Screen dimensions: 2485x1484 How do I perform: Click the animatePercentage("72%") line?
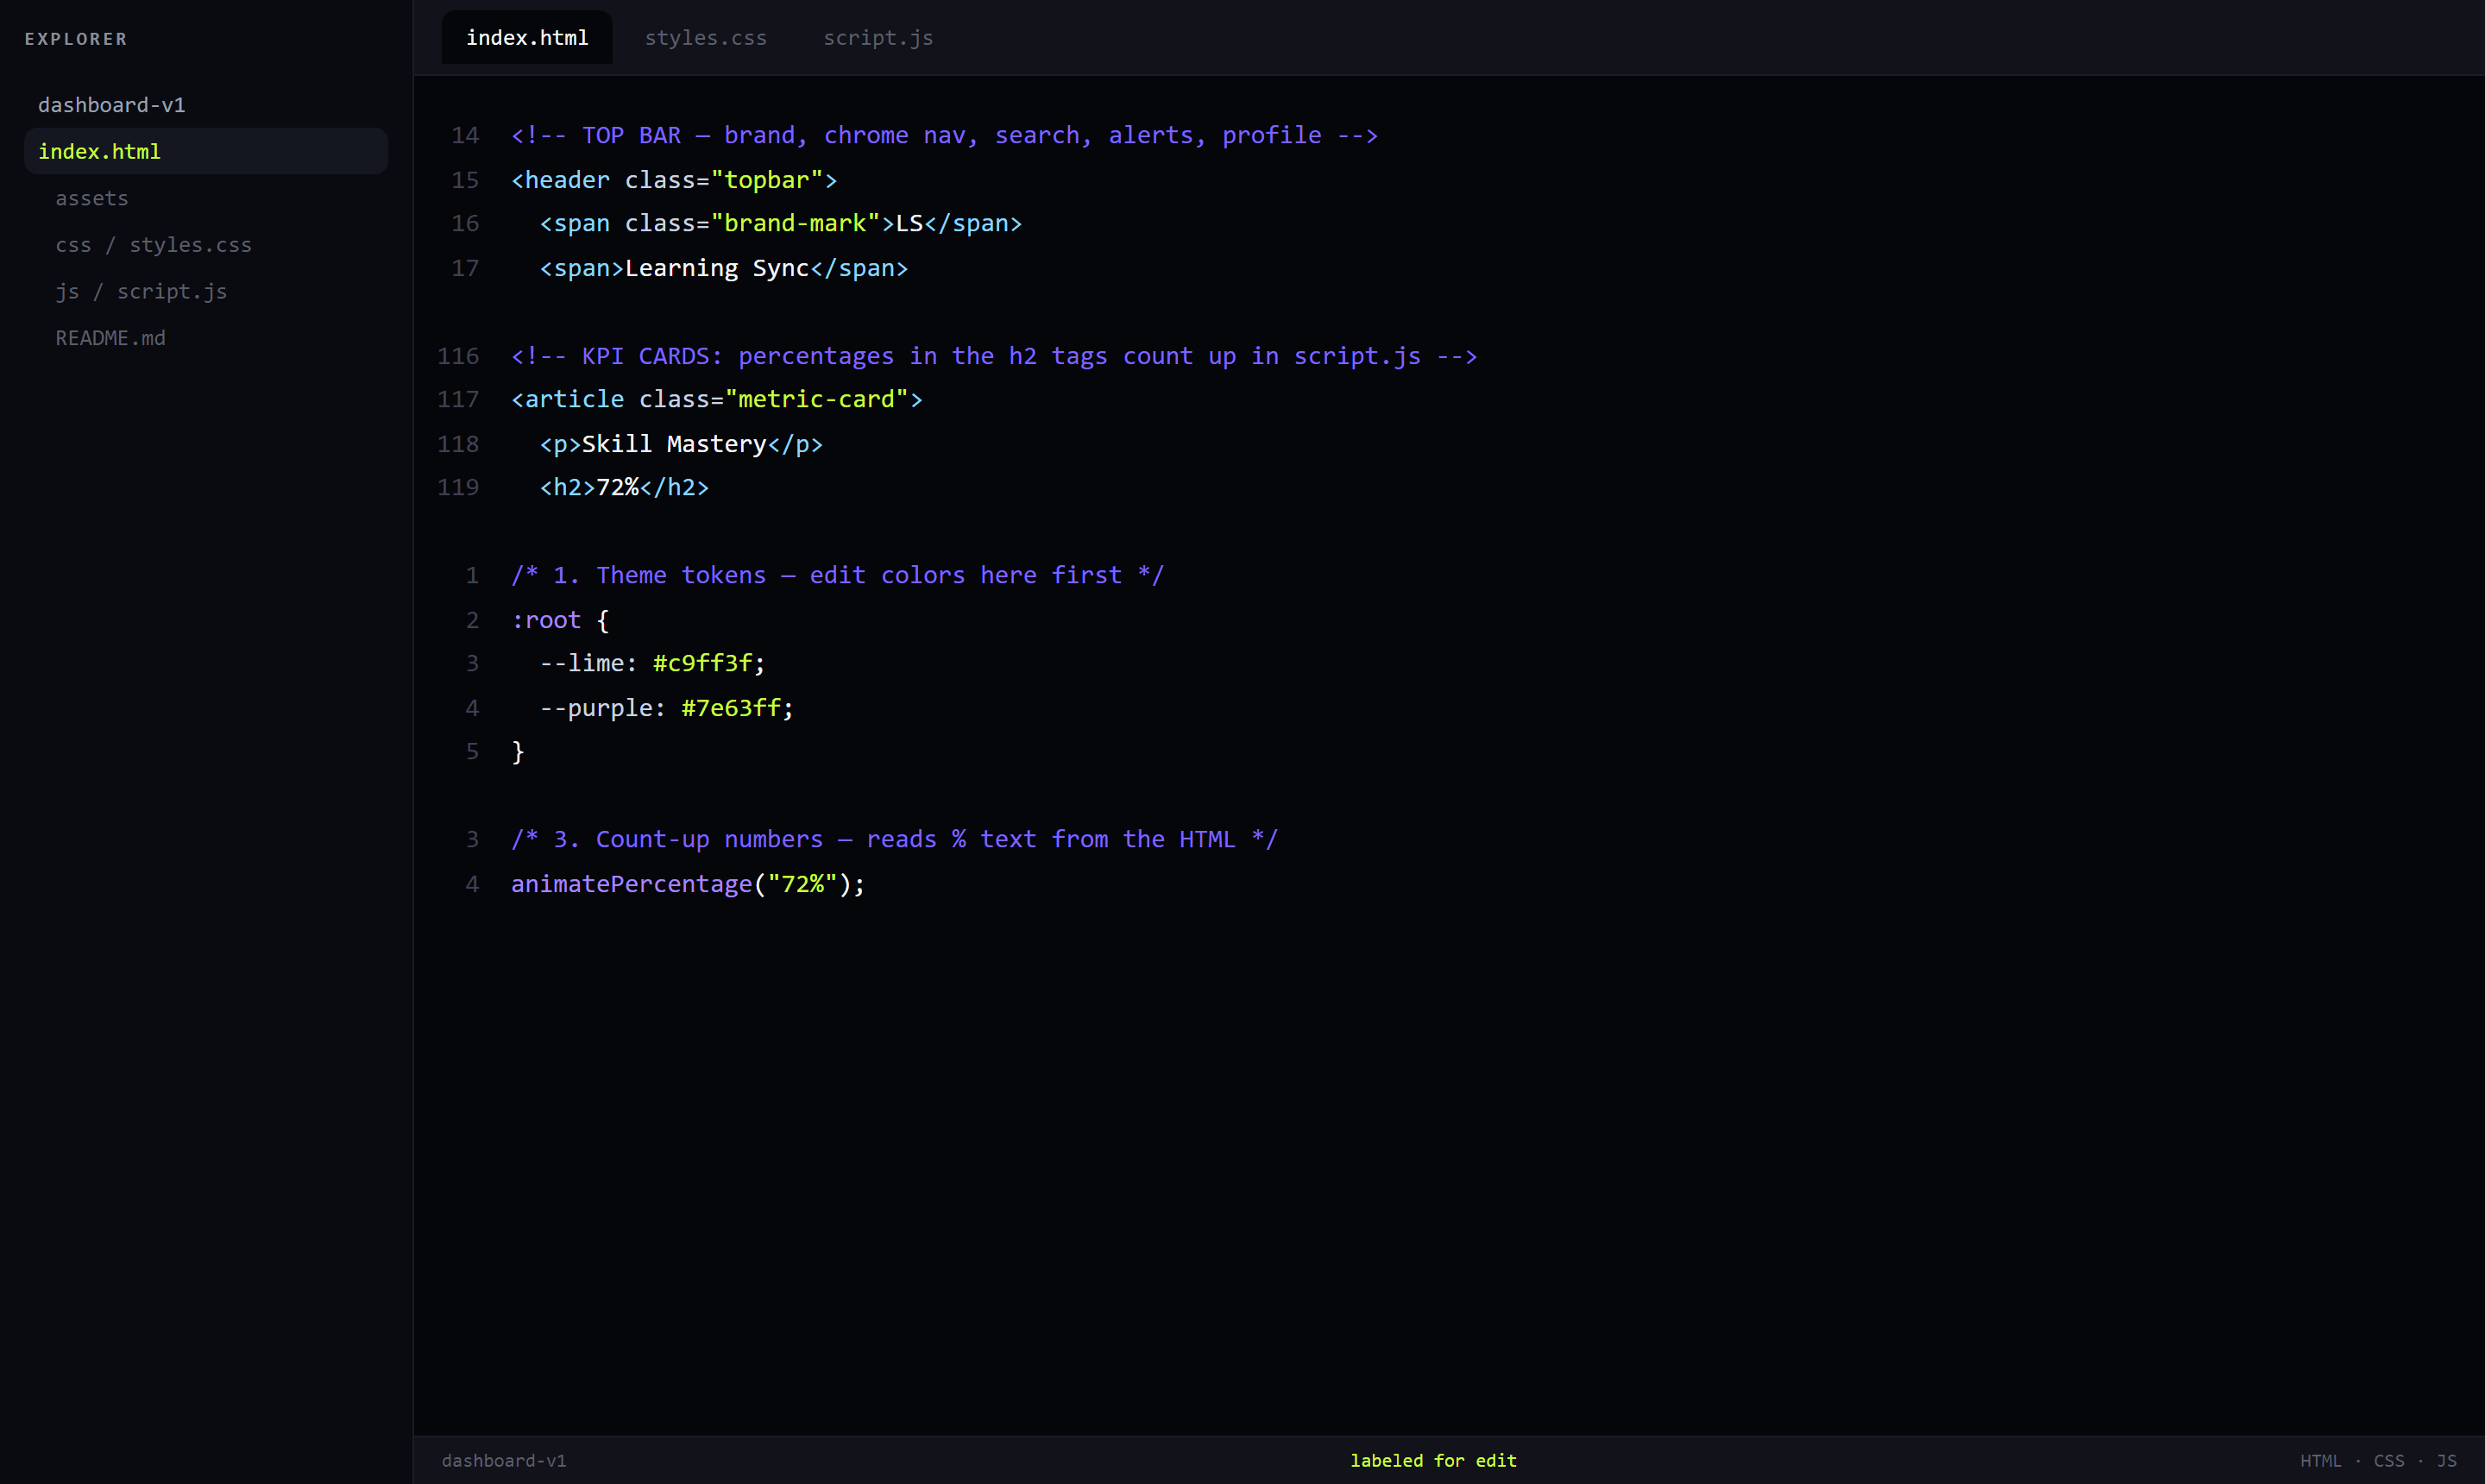(688, 884)
